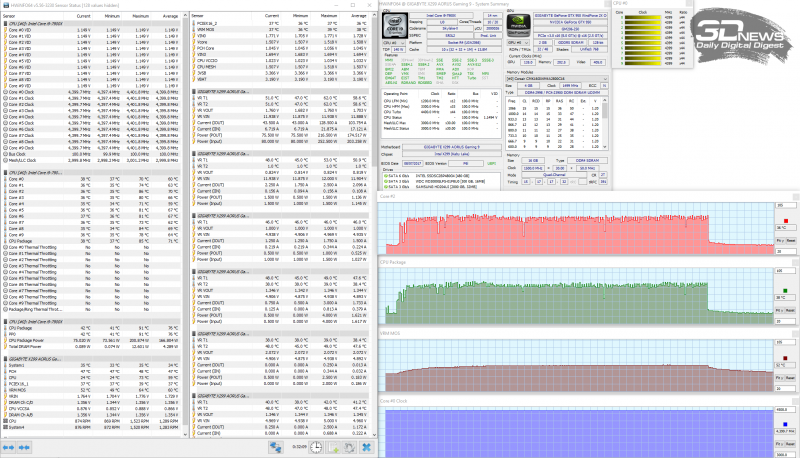Screen dimensions: 800x458
Task: Select the PCIEX16_2 row in right pane
Action: (x=281, y=23)
